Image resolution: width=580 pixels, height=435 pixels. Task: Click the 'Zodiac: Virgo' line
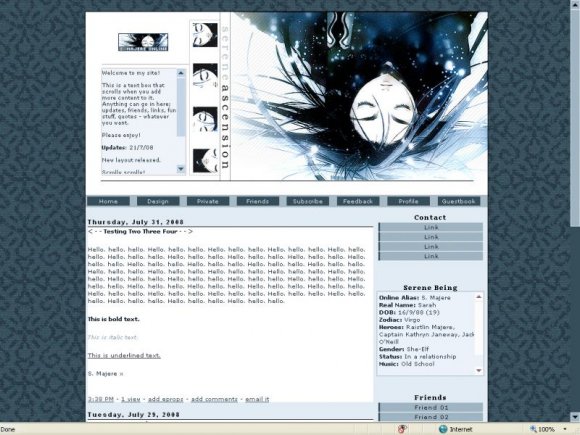399,320
